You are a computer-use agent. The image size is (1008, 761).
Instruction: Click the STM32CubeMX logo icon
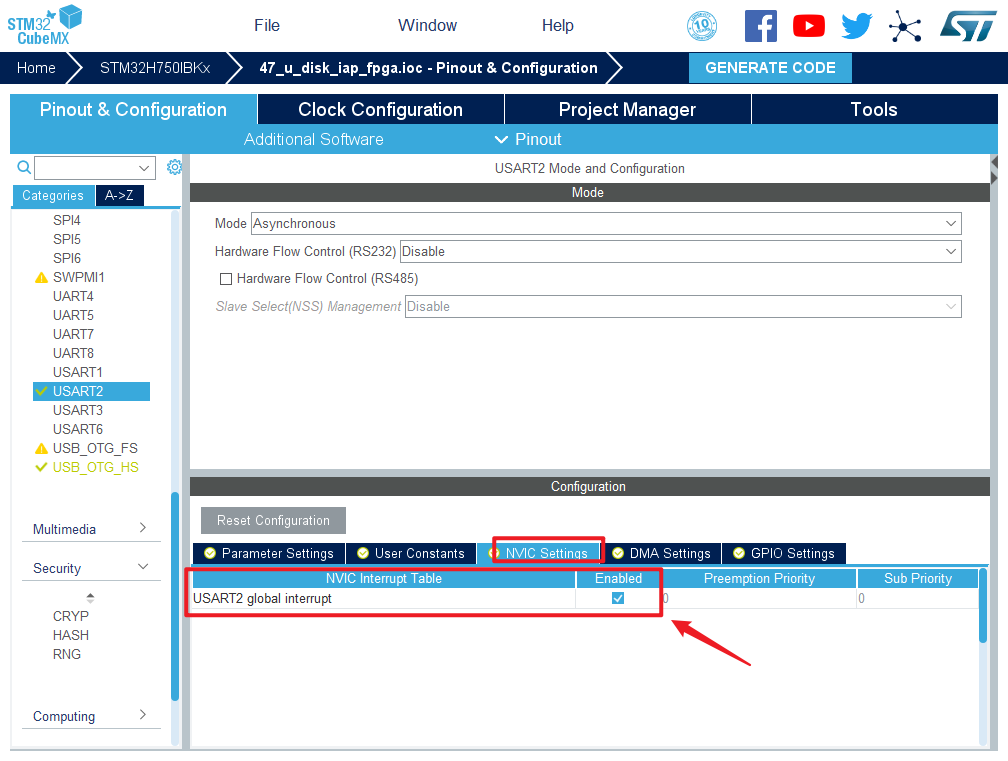tap(45, 24)
